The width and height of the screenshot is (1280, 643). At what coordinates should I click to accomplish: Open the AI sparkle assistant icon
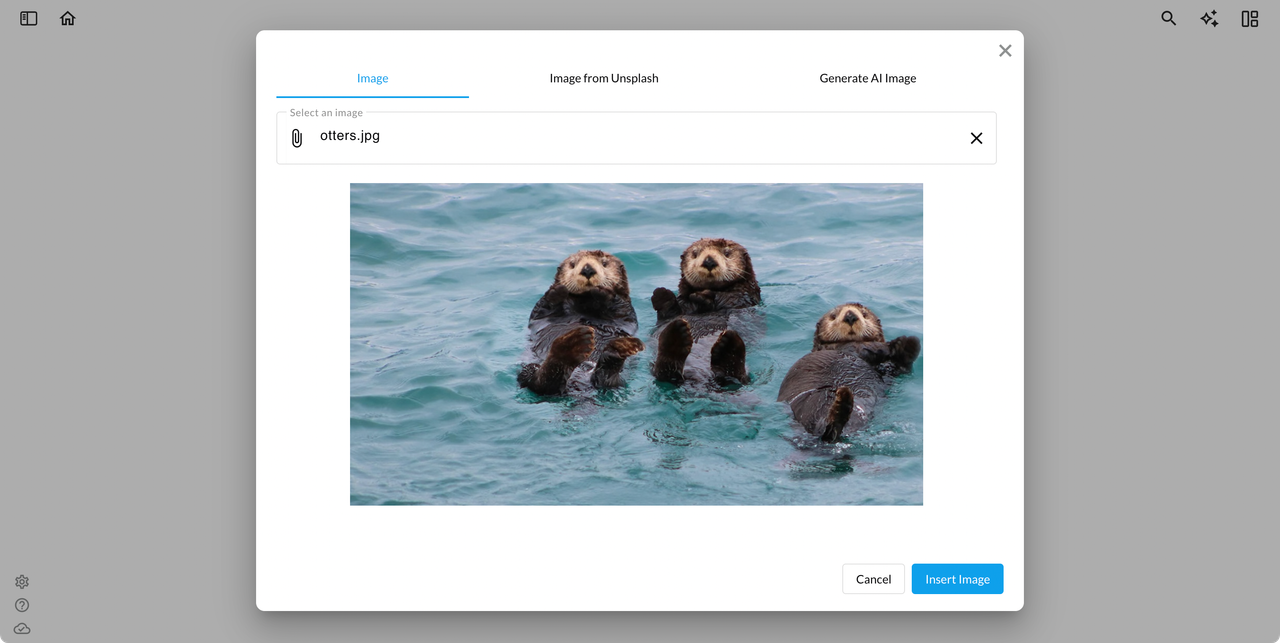point(1209,18)
